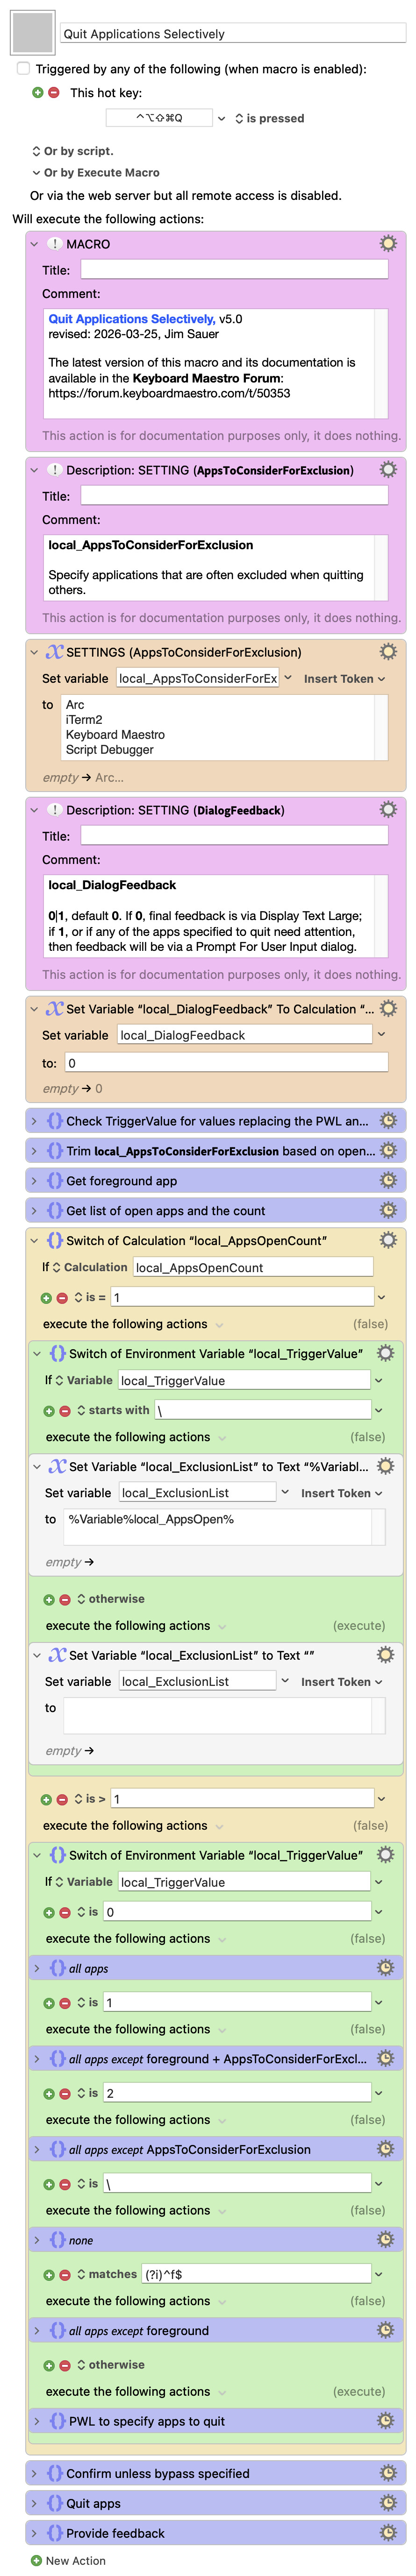Expand Confirm unless bypass specified action

35,2473
